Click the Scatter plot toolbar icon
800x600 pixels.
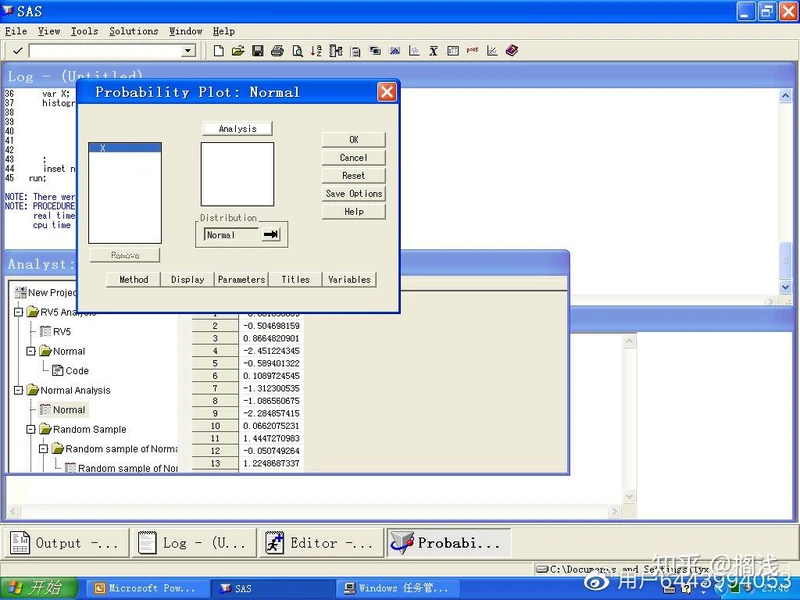(414, 51)
